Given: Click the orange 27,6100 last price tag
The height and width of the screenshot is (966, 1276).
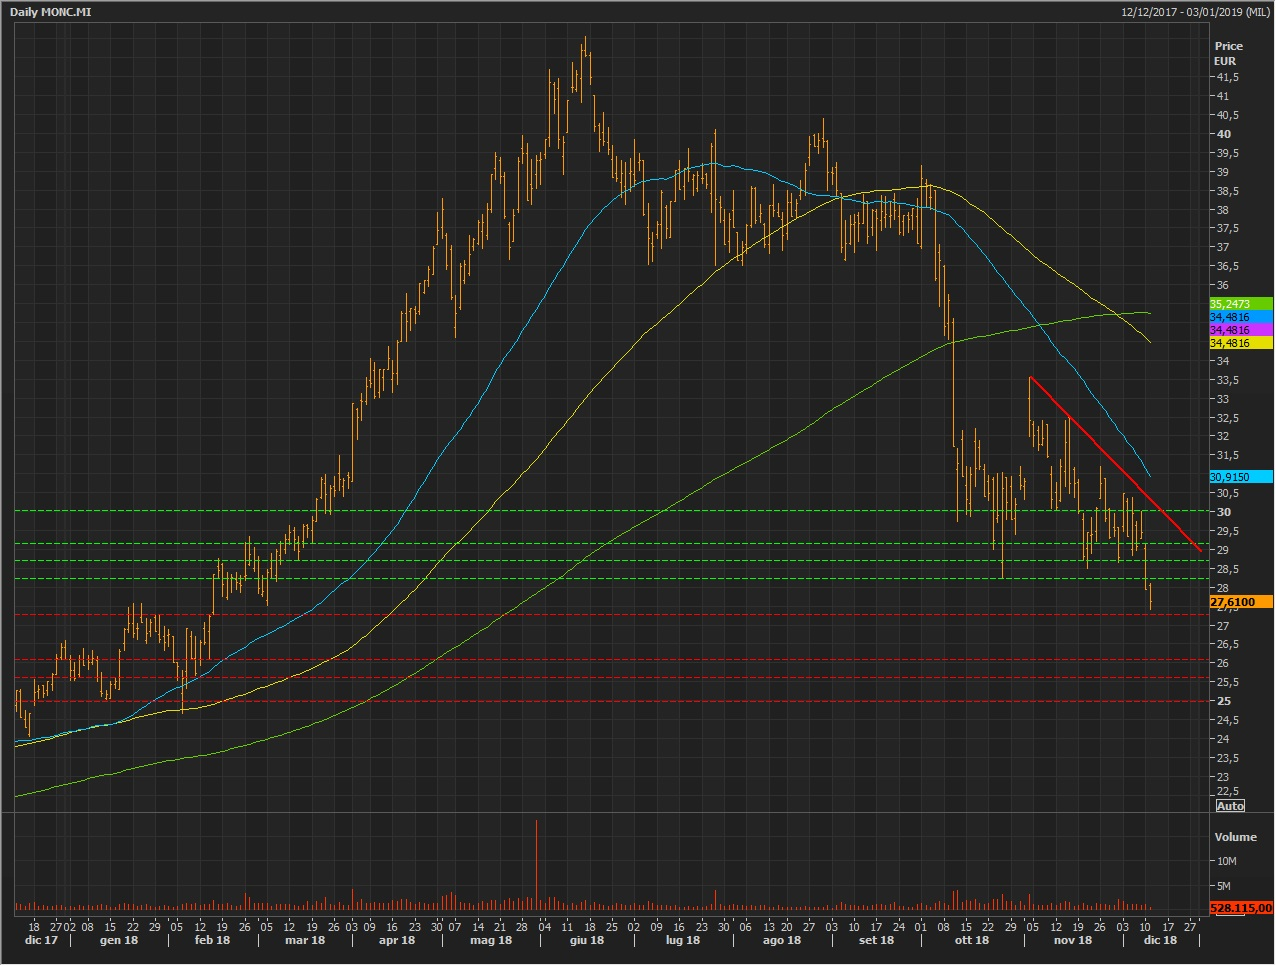Looking at the screenshot, I should coord(1240,602).
